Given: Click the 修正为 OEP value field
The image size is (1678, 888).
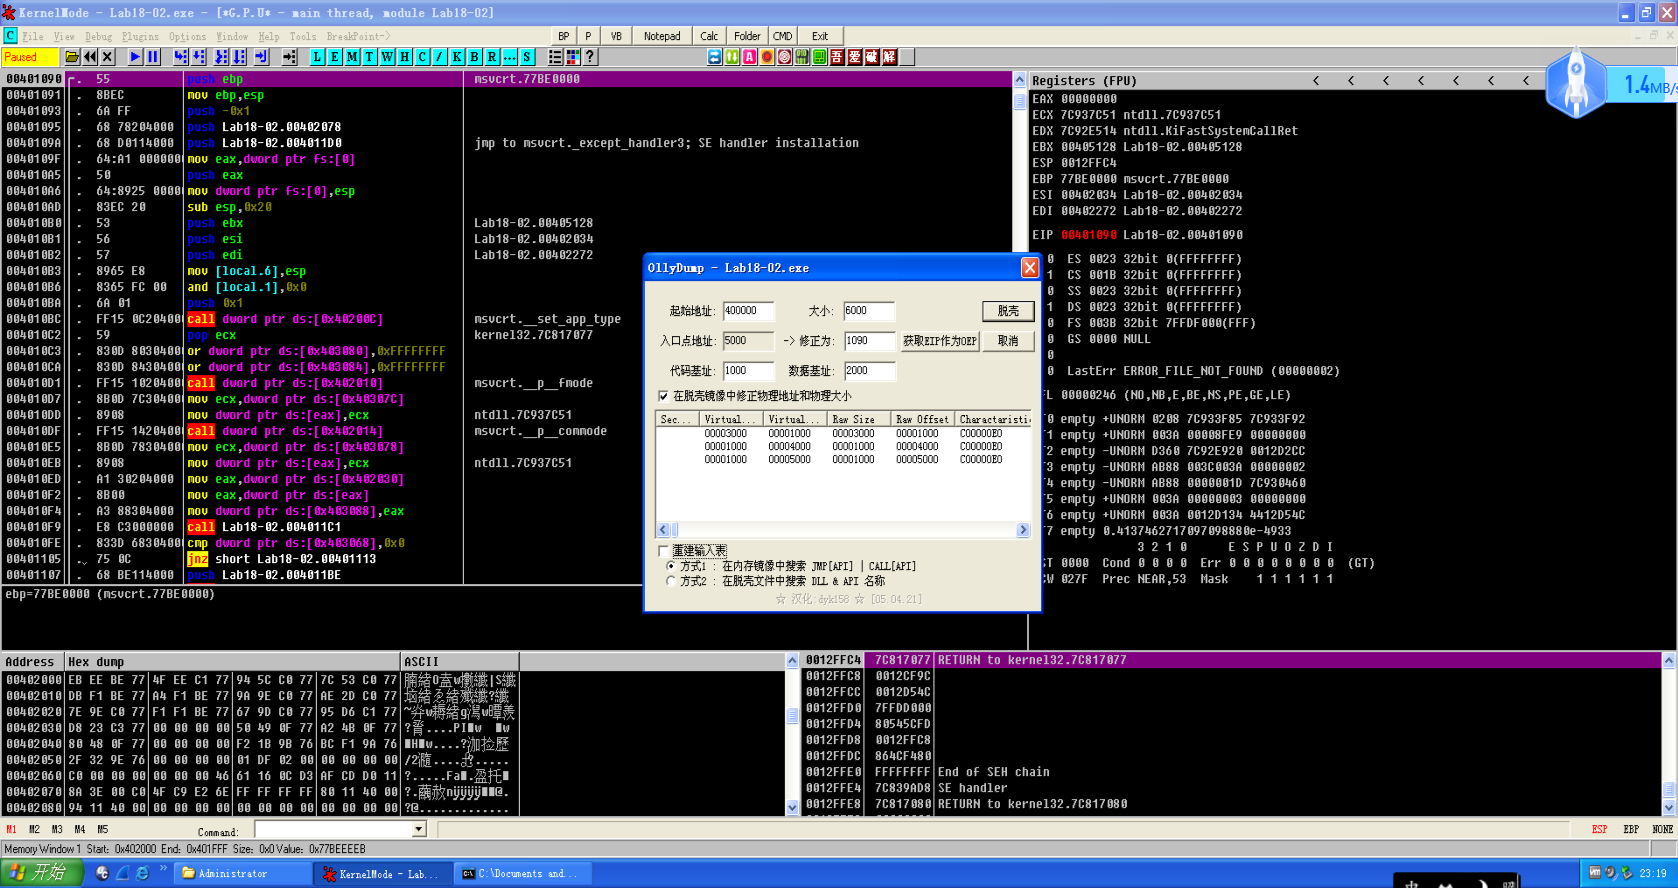Looking at the screenshot, I should point(869,341).
